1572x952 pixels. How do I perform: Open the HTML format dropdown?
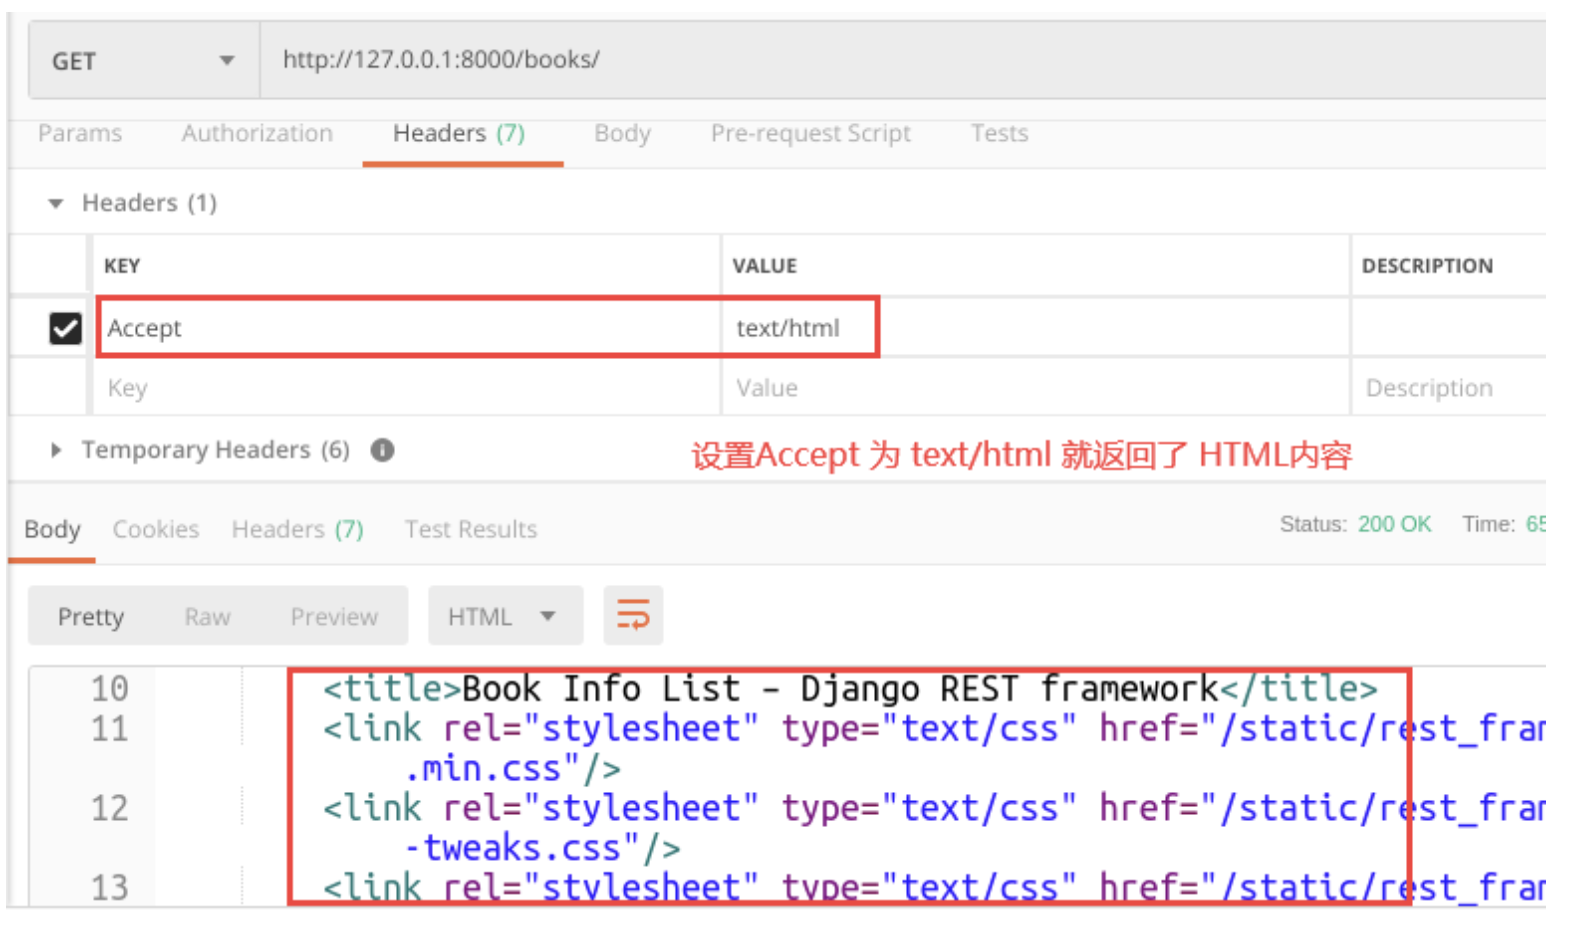click(505, 616)
